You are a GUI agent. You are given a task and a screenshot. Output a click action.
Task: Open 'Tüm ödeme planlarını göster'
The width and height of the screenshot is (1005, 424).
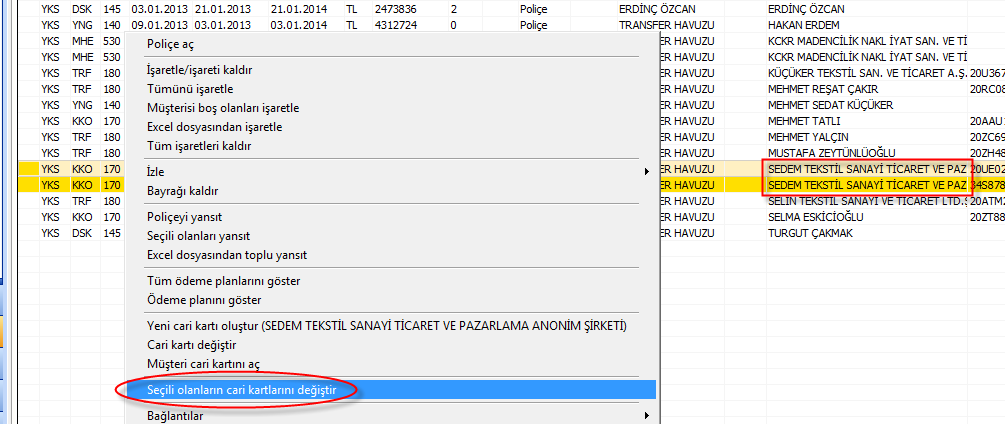click(x=223, y=281)
